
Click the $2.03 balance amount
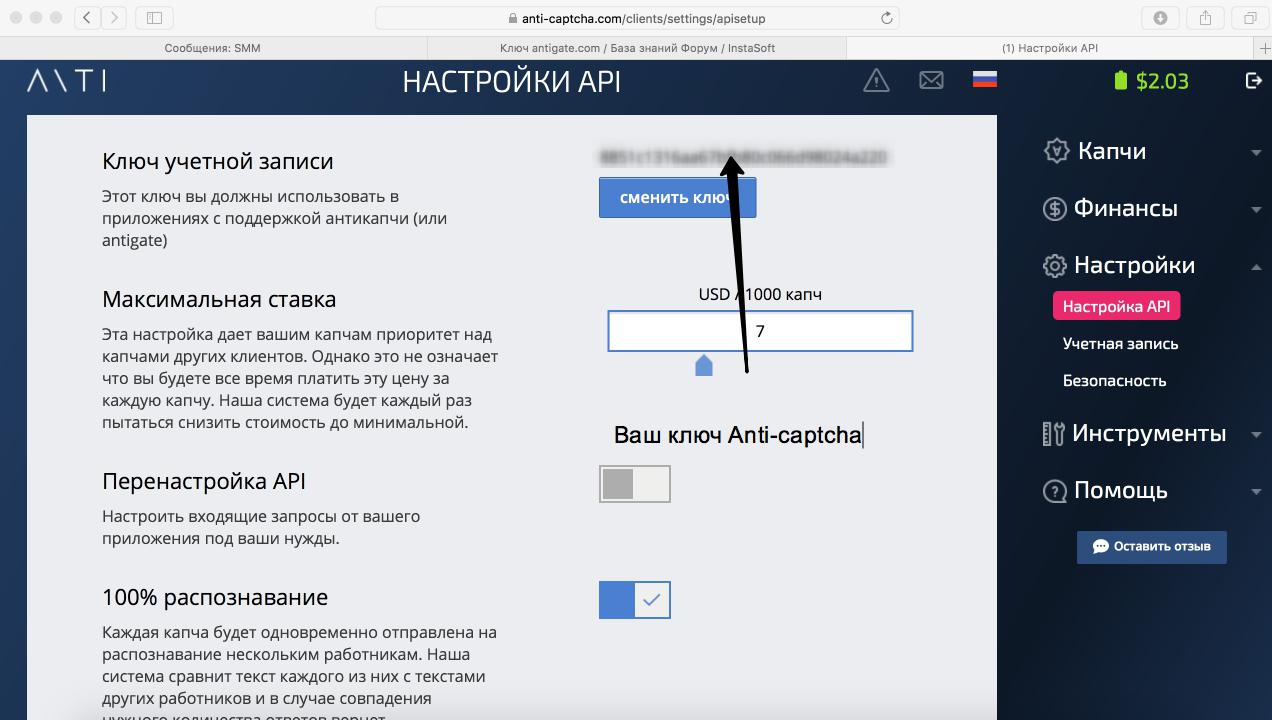coord(1162,81)
